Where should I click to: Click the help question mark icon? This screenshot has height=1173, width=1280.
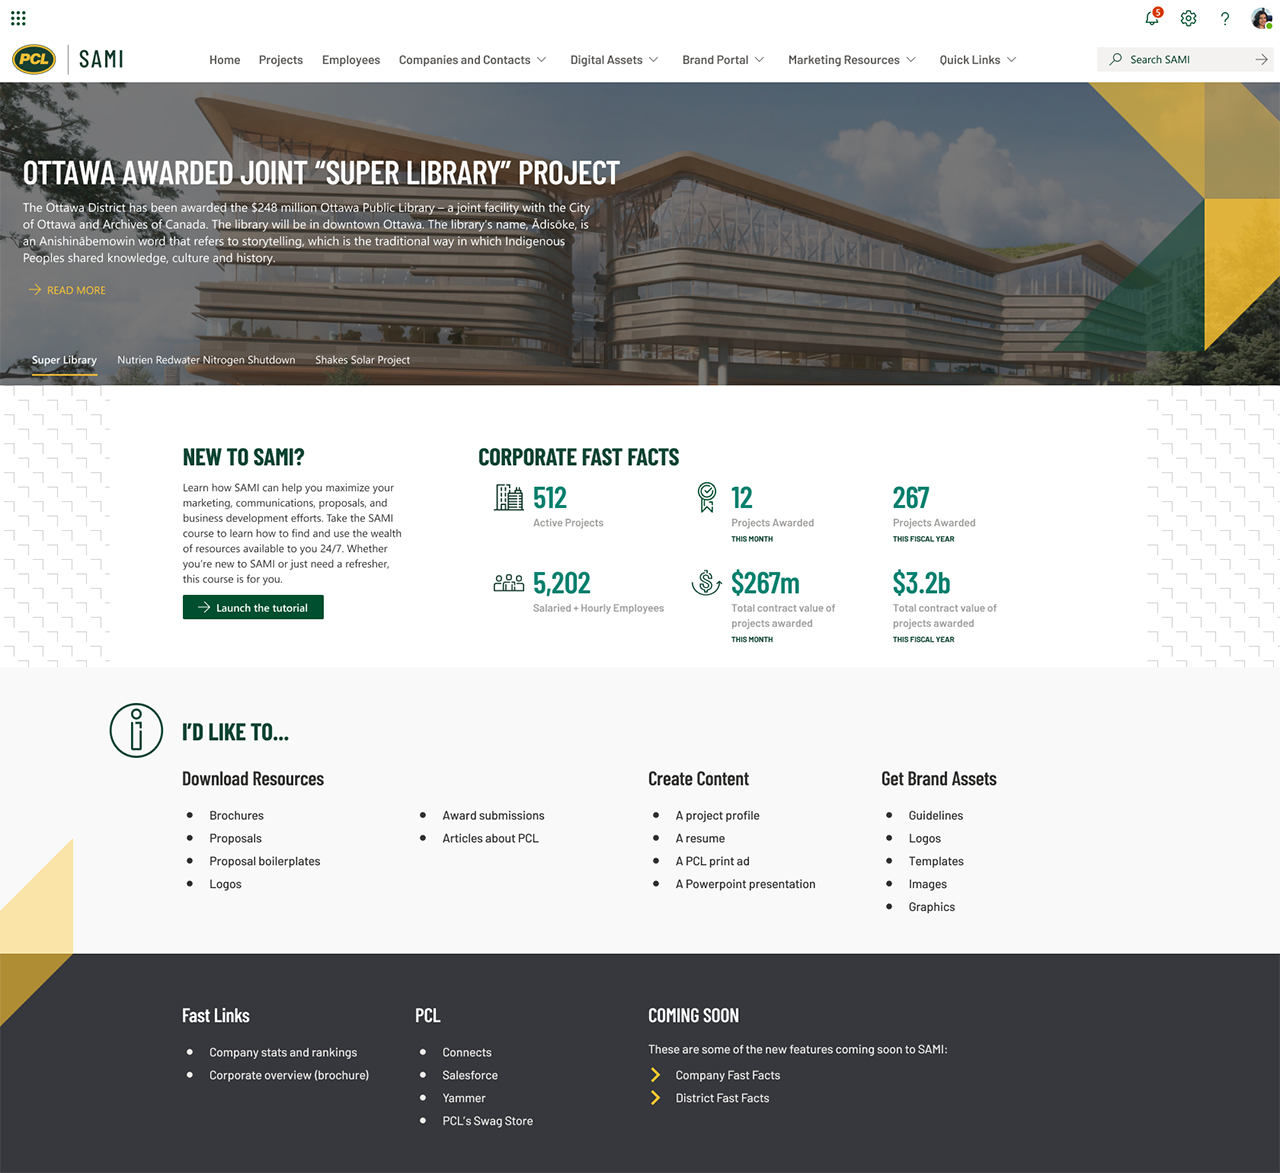(1225, 18)
